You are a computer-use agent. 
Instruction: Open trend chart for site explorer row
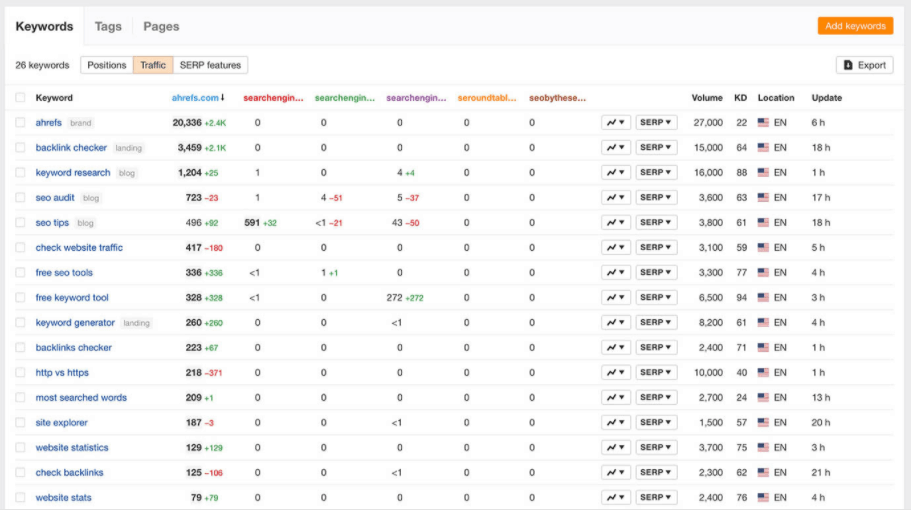point(615,423)
